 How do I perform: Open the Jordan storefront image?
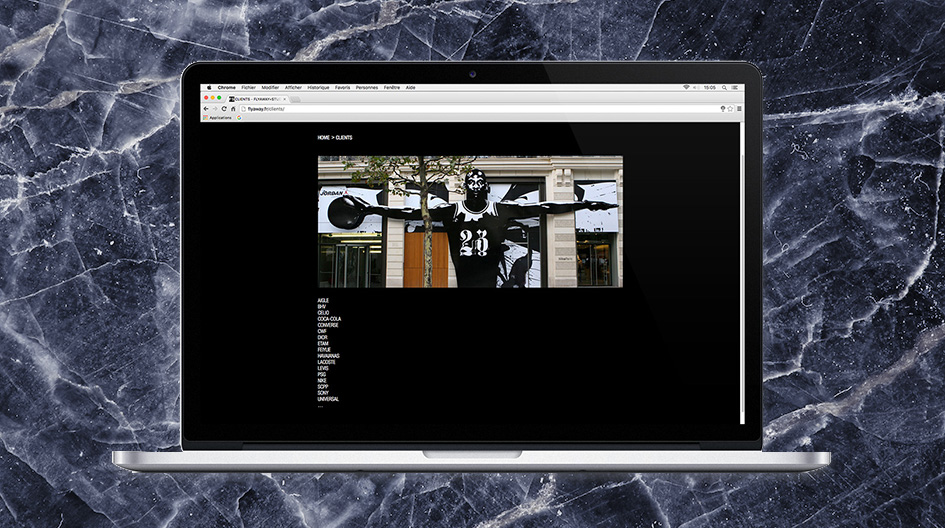470,222
